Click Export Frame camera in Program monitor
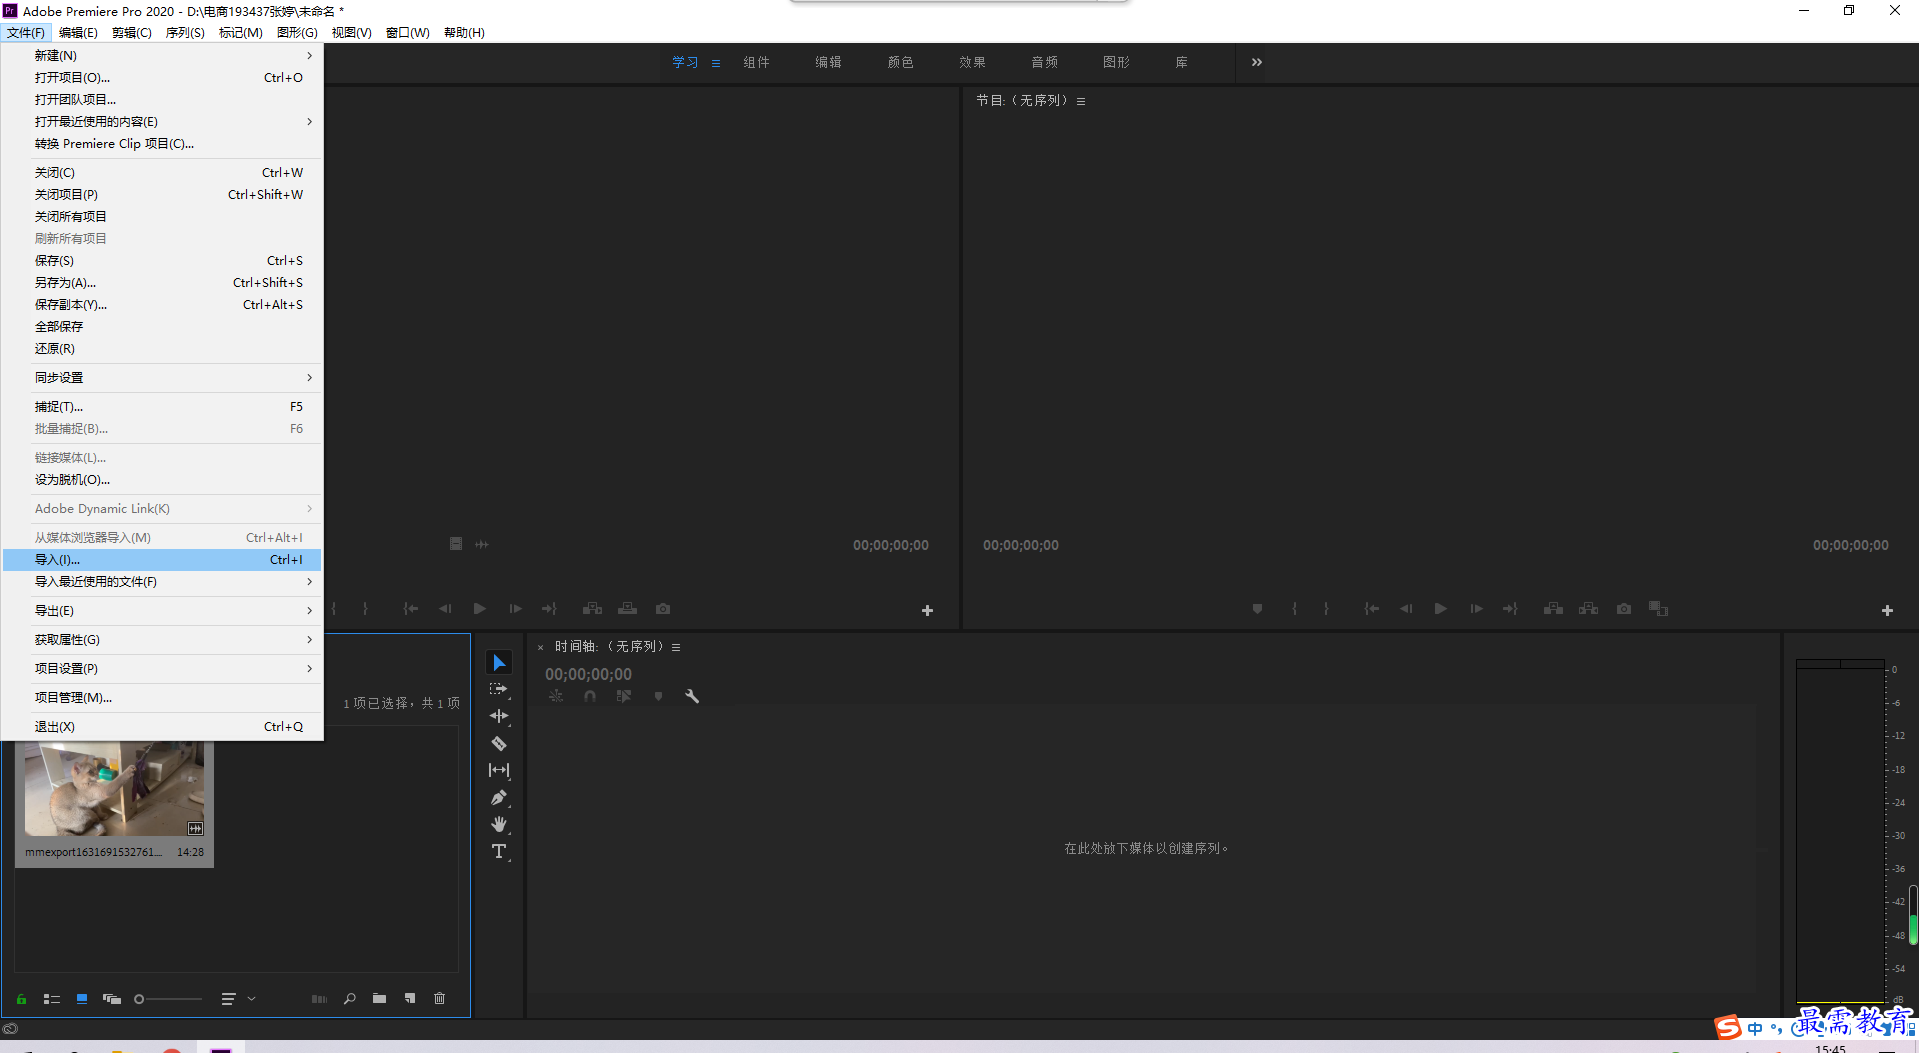The height and width of the screenshot is (1053, 1919). (x=1624, y=608)
